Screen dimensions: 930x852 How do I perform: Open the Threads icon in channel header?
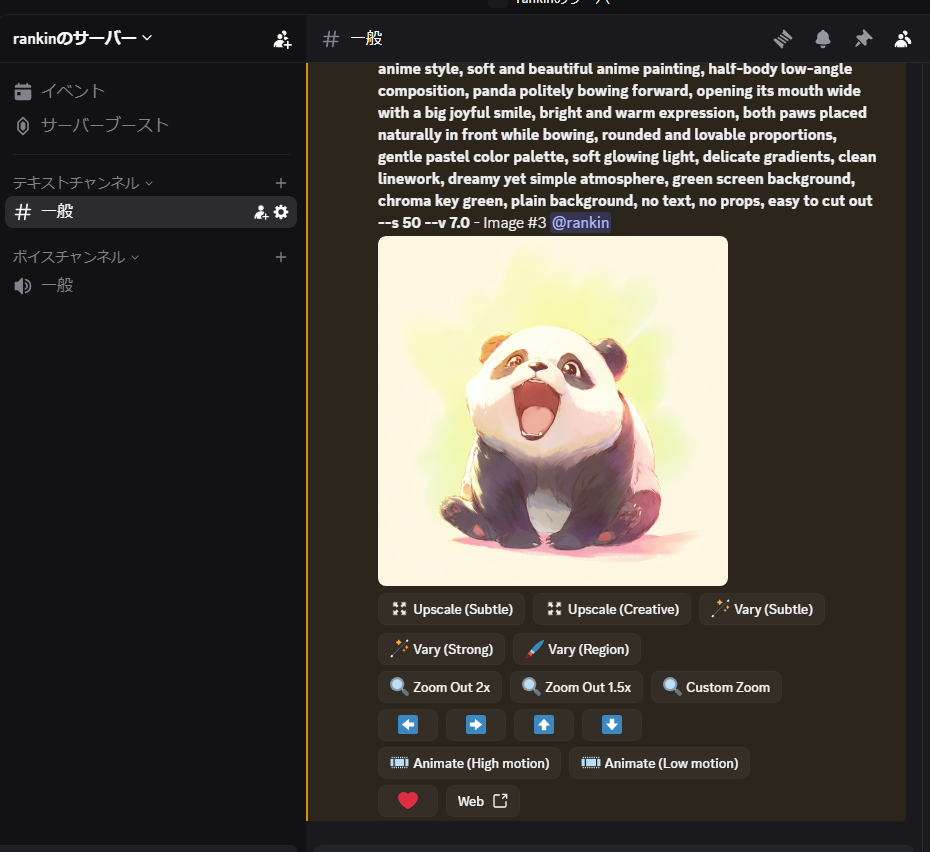783,39
